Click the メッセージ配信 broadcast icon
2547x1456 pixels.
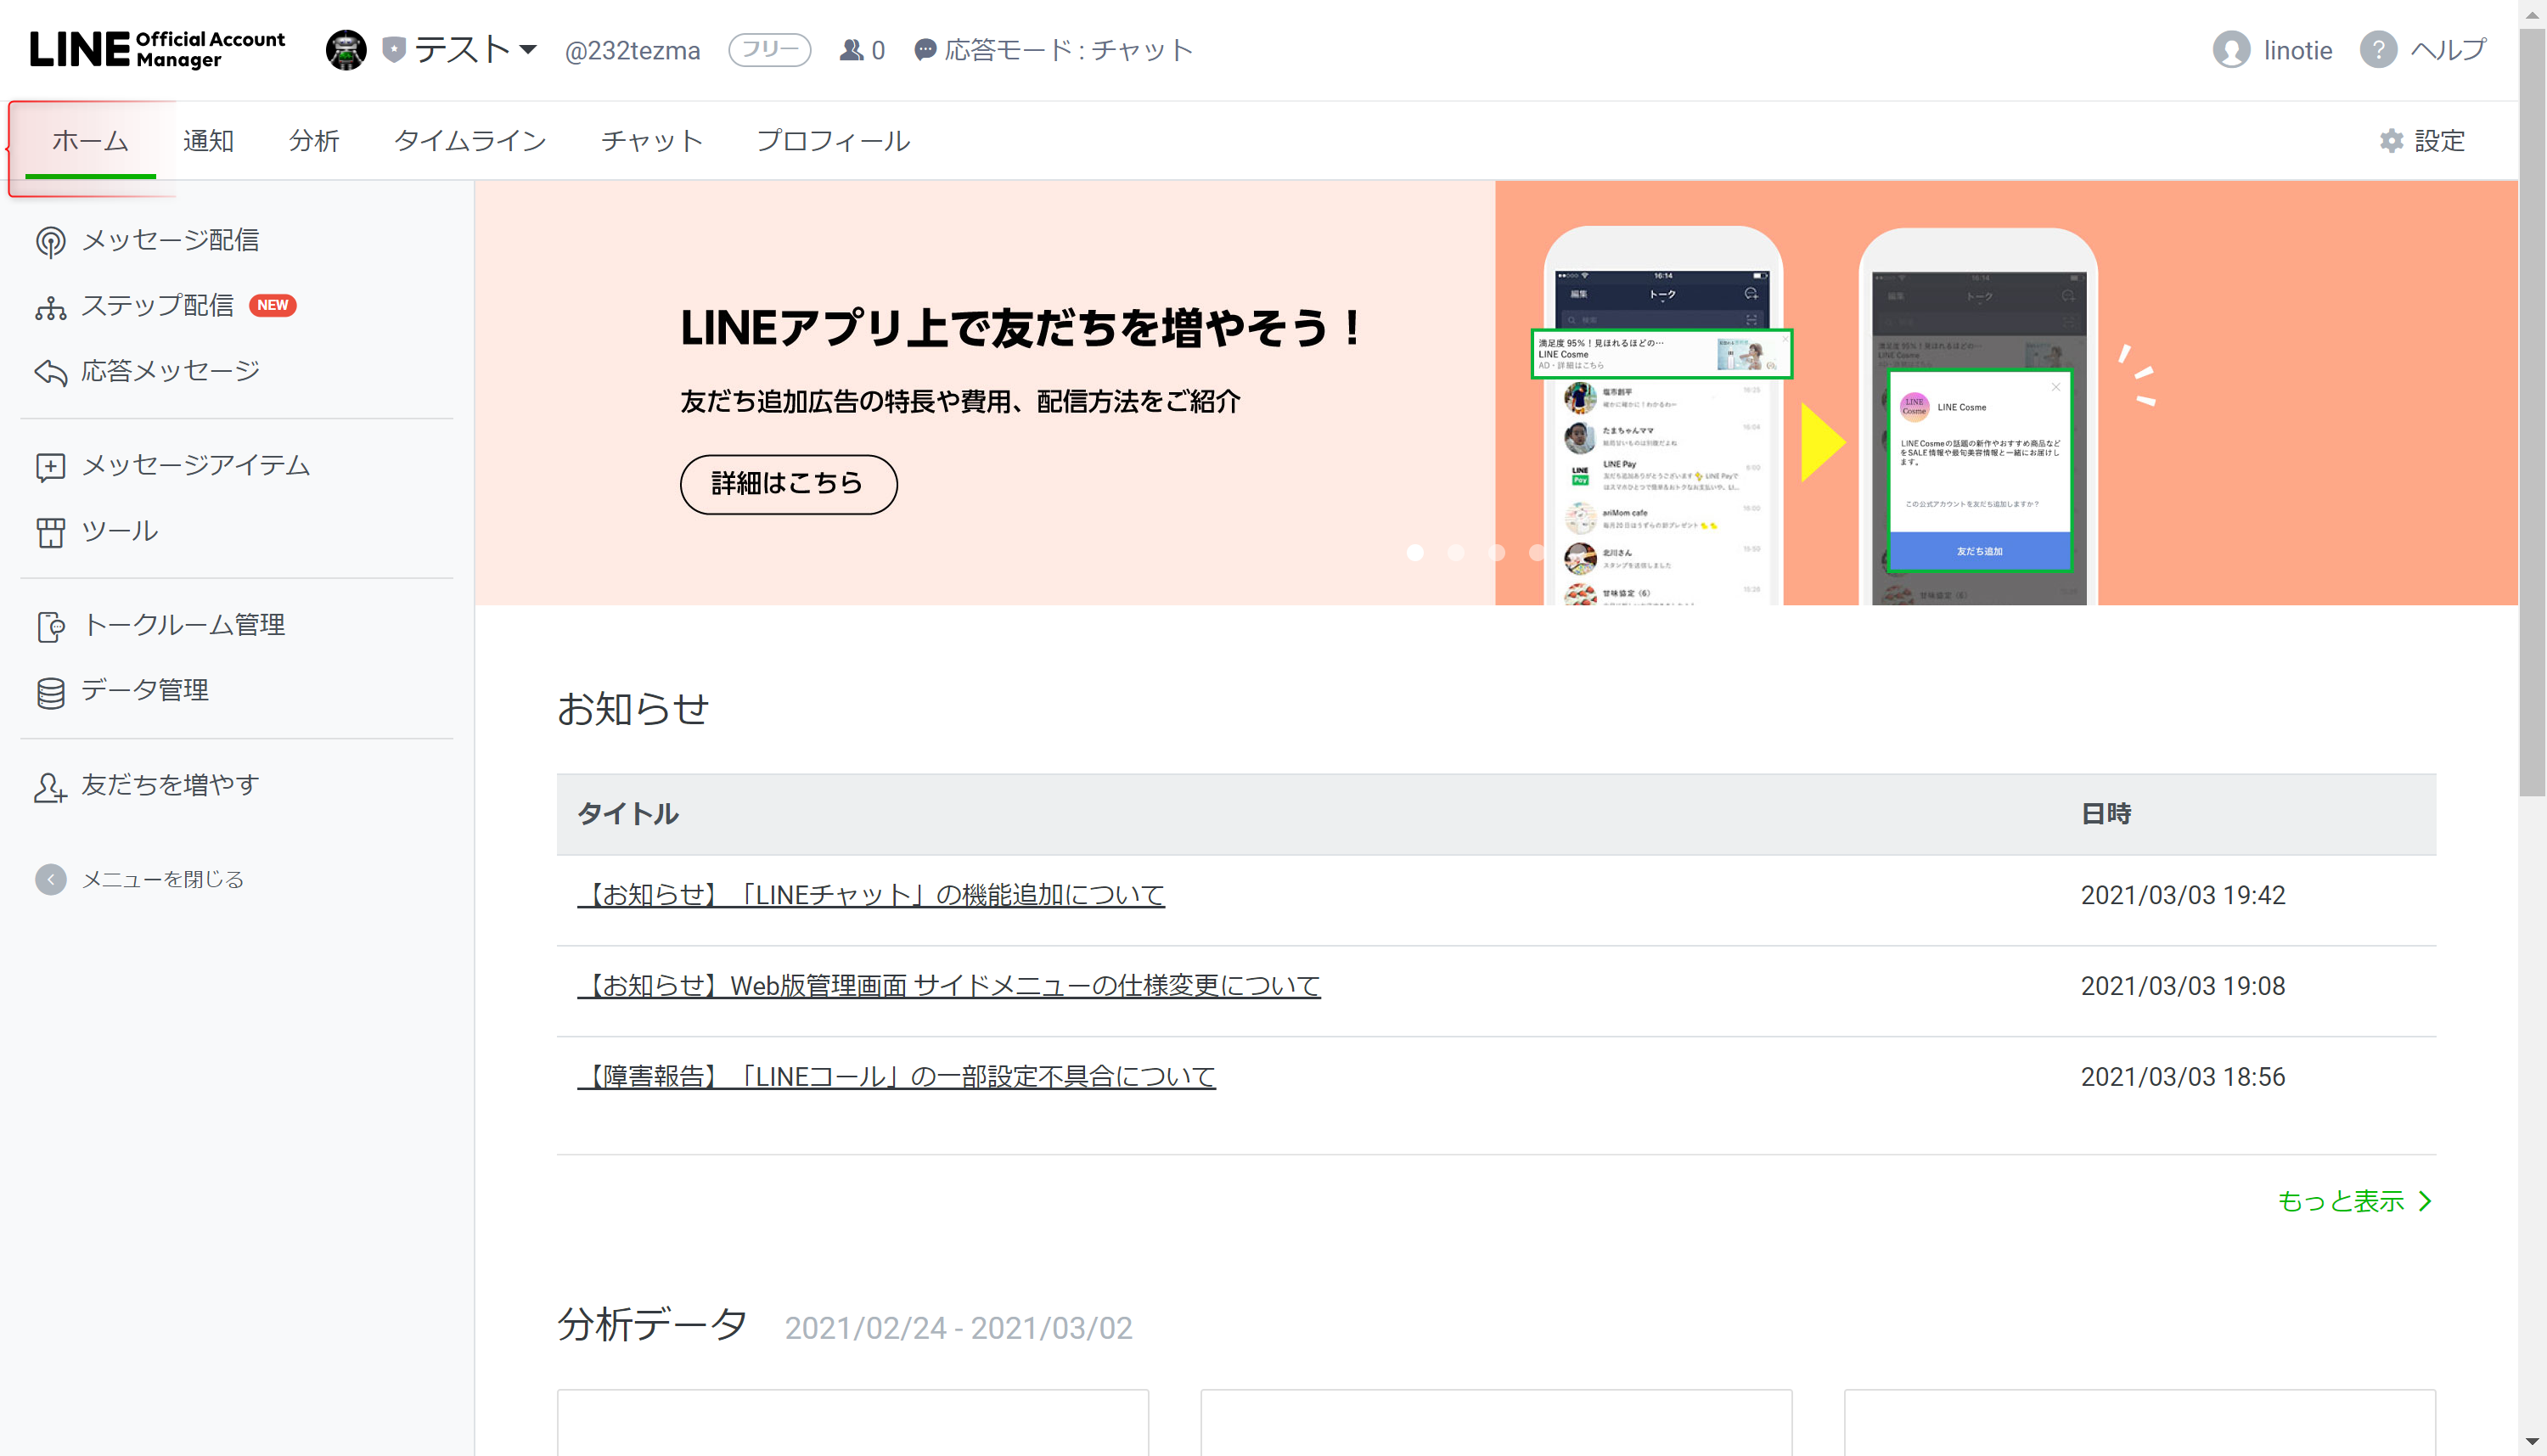[50, 241]
